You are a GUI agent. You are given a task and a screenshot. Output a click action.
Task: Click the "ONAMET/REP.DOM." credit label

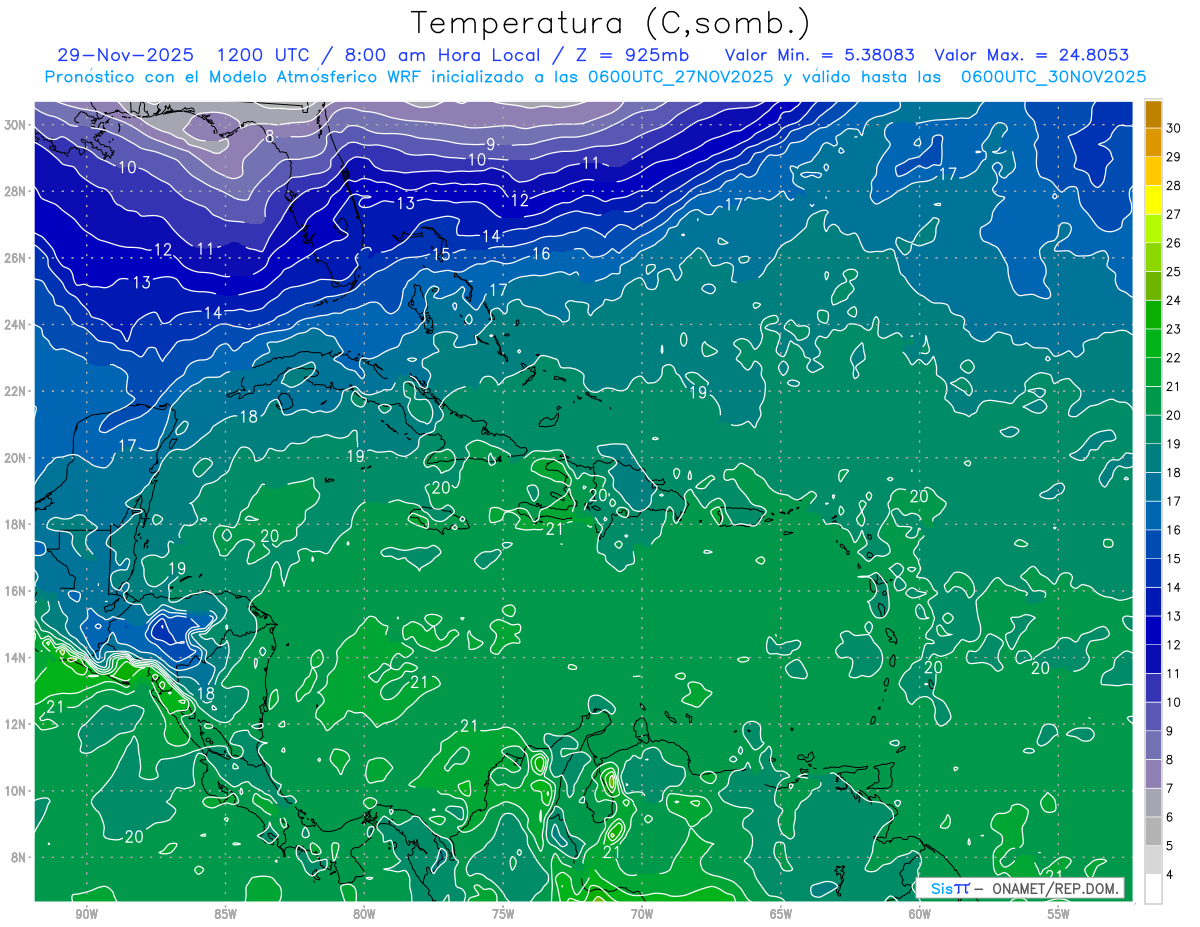(1054, 888)
